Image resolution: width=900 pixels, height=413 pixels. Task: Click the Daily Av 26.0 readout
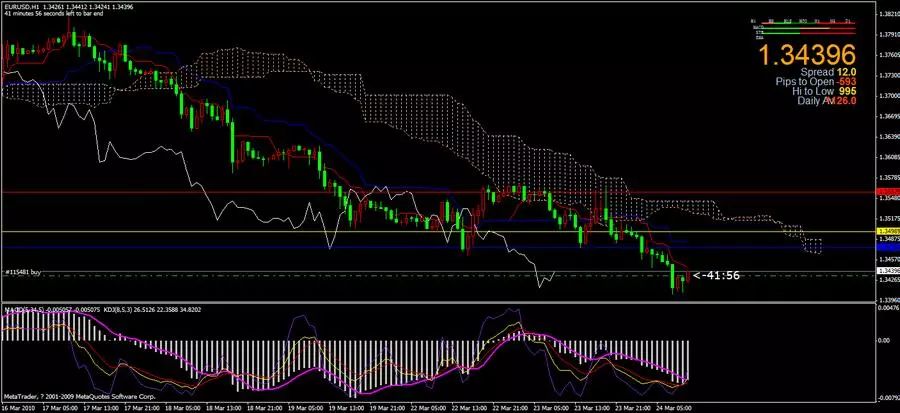pyautogui.click(x=827, y=101)
